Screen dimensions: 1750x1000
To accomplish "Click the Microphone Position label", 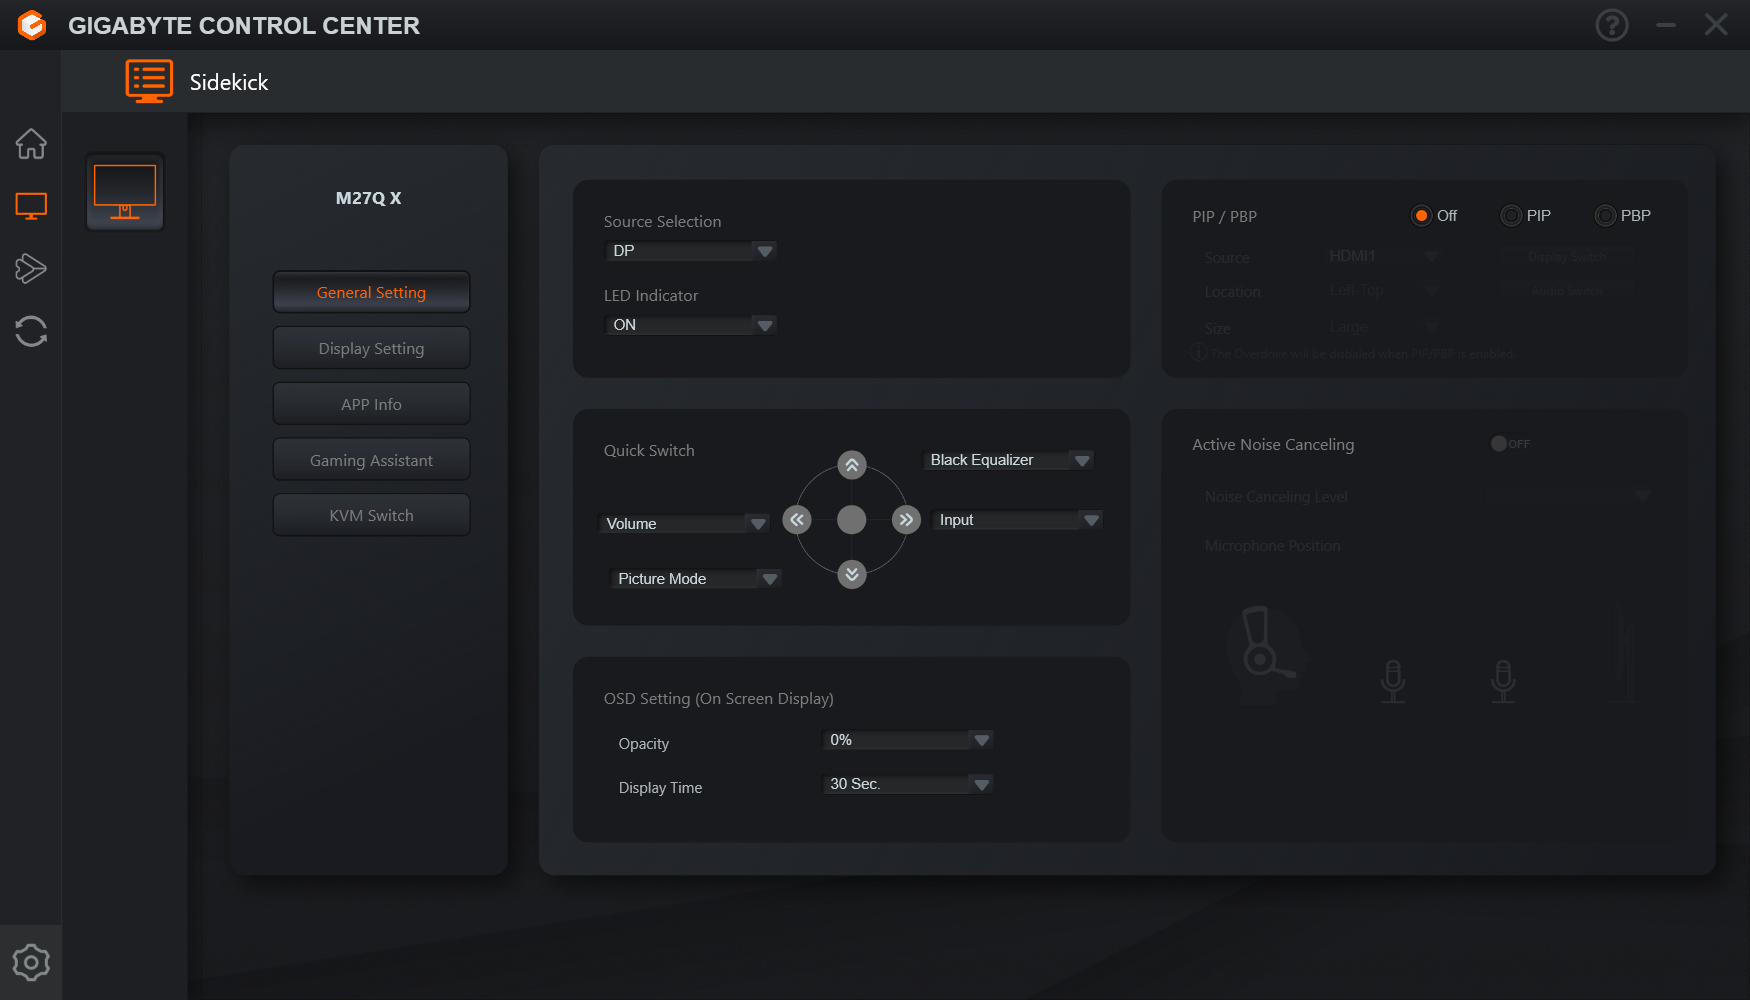I will (1272, 546).
